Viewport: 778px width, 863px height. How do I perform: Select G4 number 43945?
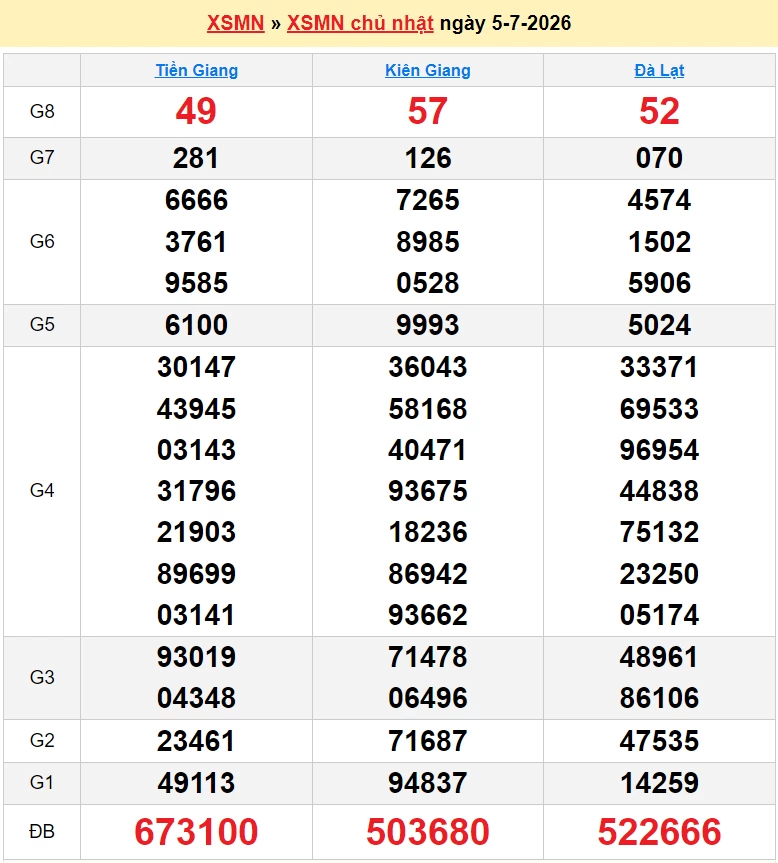point(196,409)
